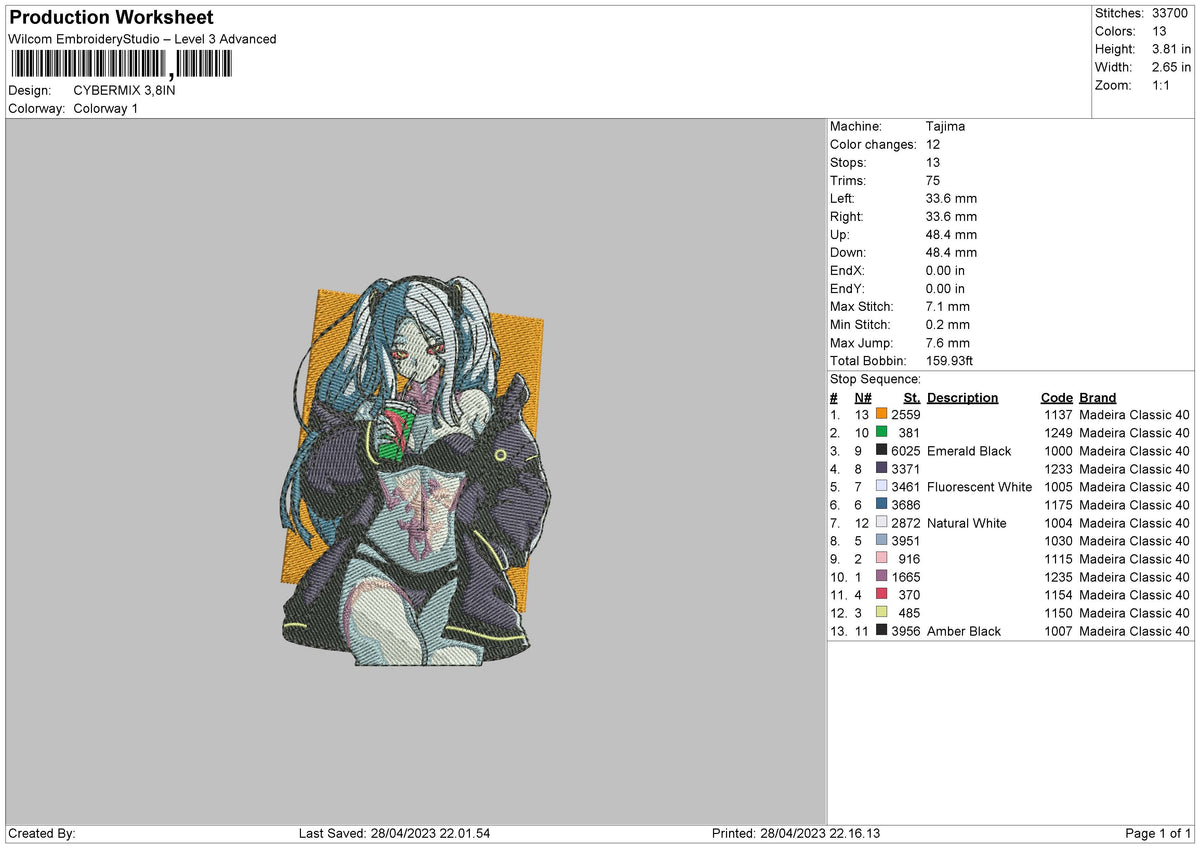Click the Color changes value 12
The height and width of the screenshot is (848, 1200).
coord(933,144)
